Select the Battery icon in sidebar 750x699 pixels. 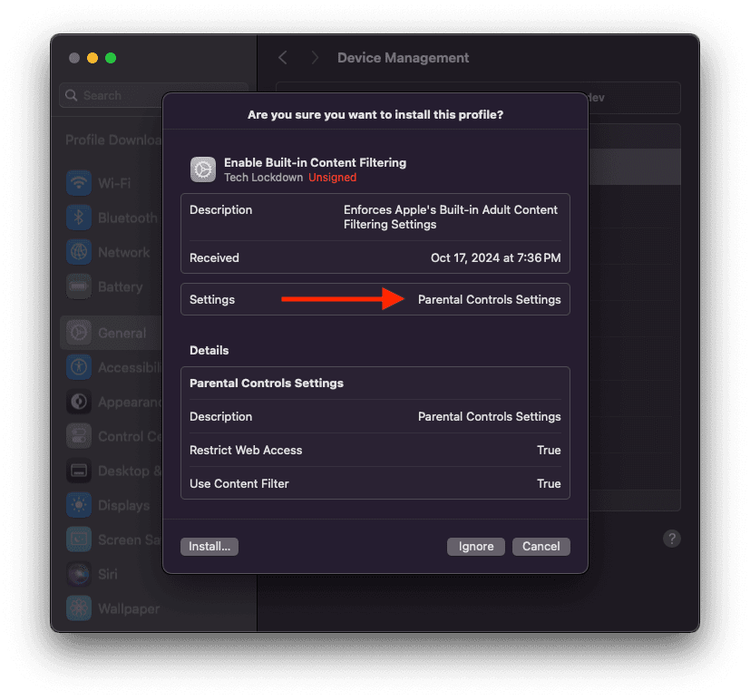(x=79, y=287)
